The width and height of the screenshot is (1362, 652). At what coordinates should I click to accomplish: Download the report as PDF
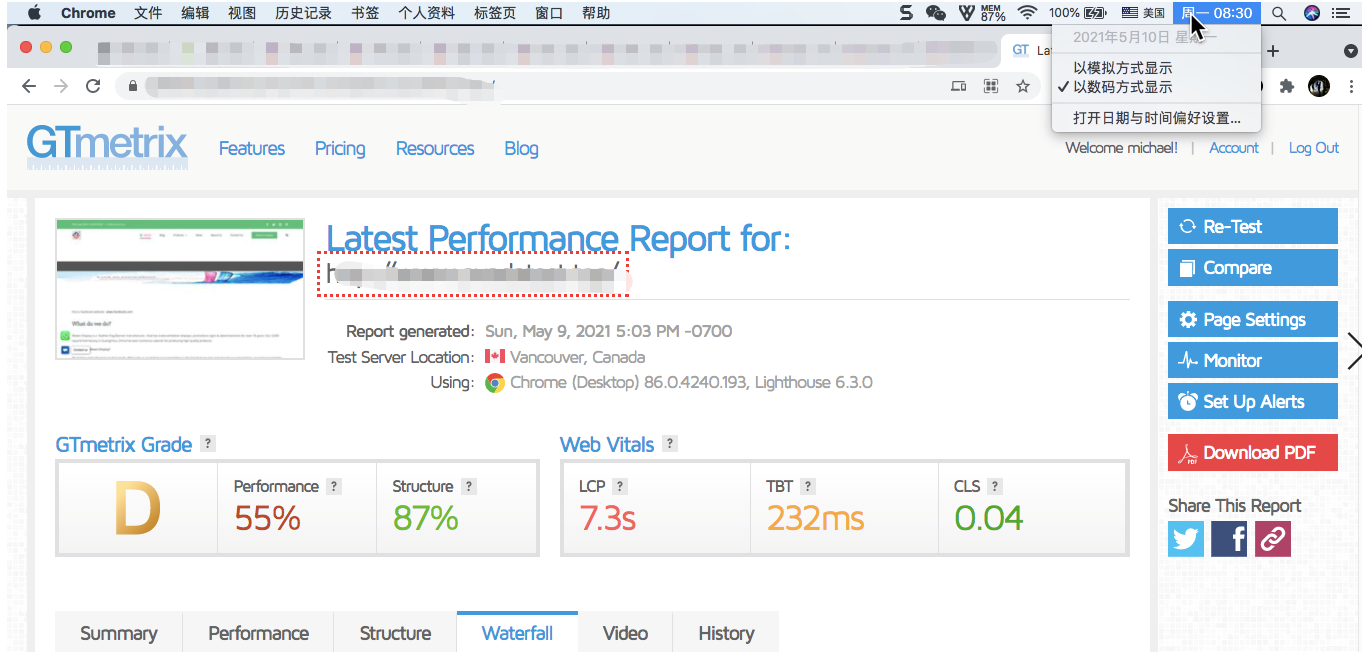coord(1252,453)
